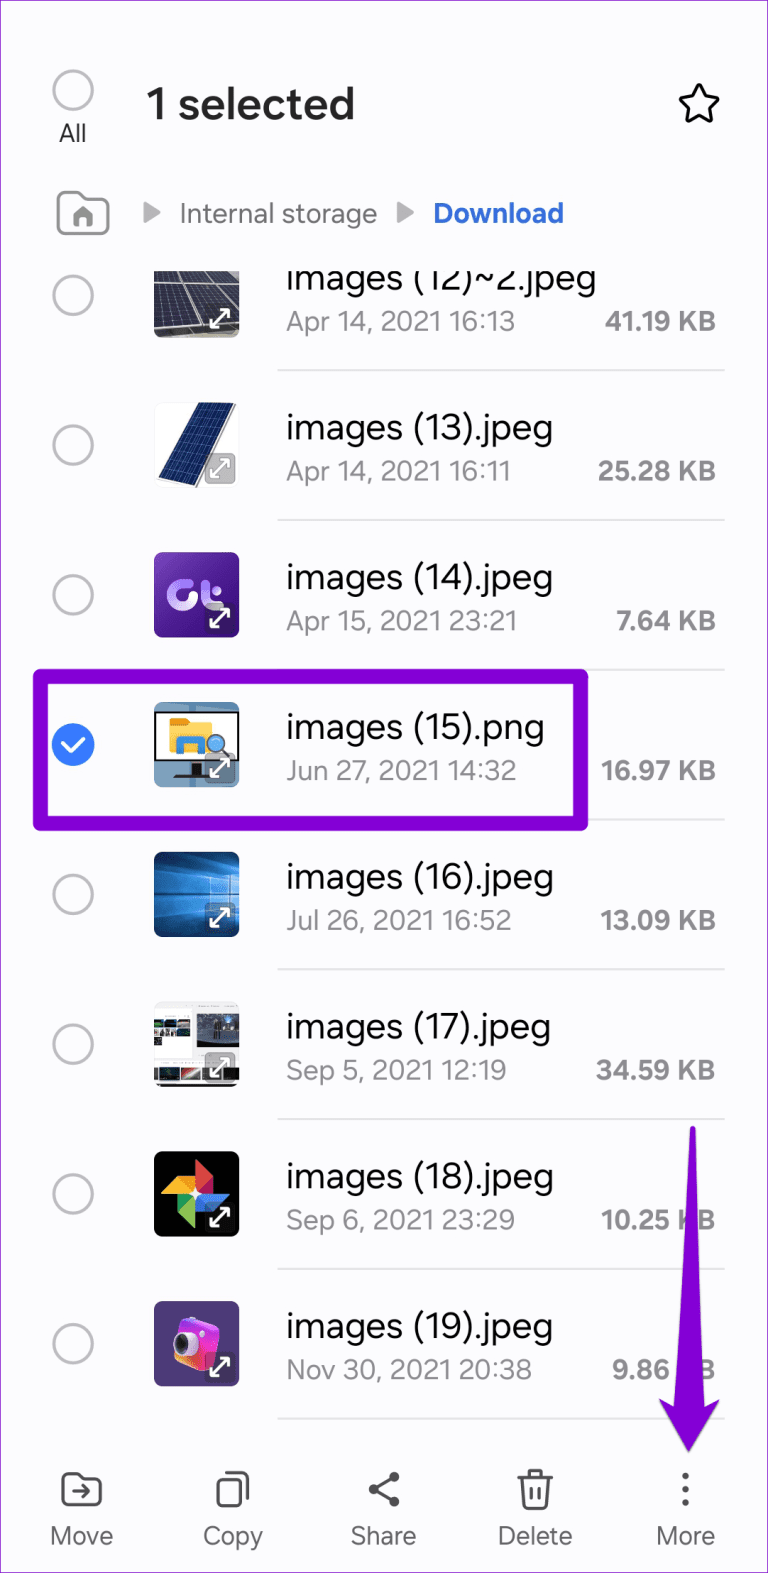Image resolution: width=768 pixels, height=1573 pixels.
Task: Select the All checkbox
Action: click(x=72, y=89)
